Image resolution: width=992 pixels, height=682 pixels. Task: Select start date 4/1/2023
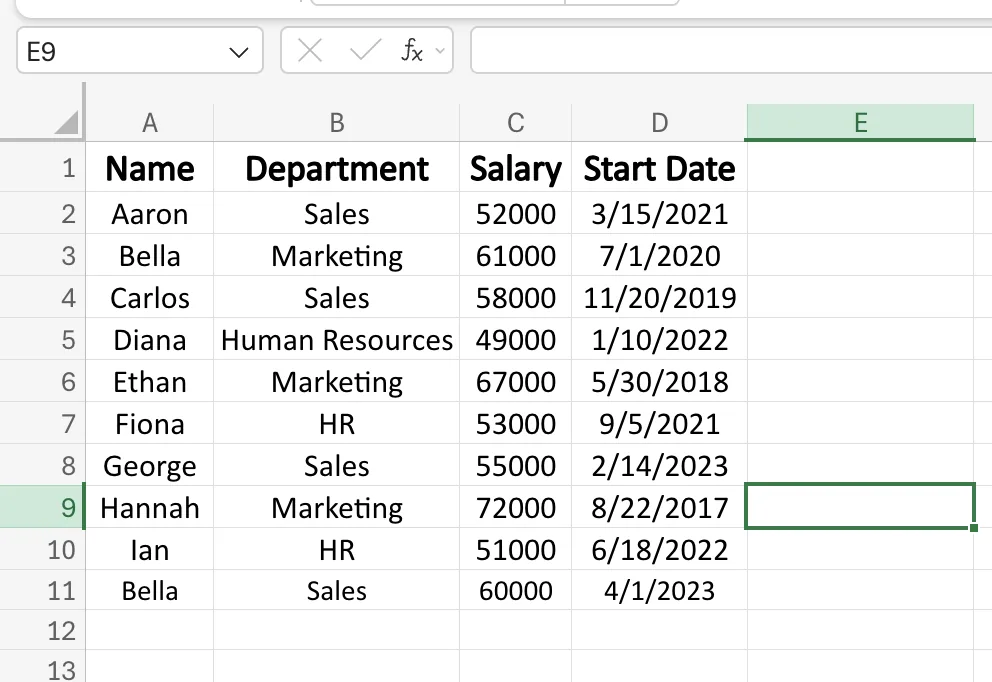(659, 590)
